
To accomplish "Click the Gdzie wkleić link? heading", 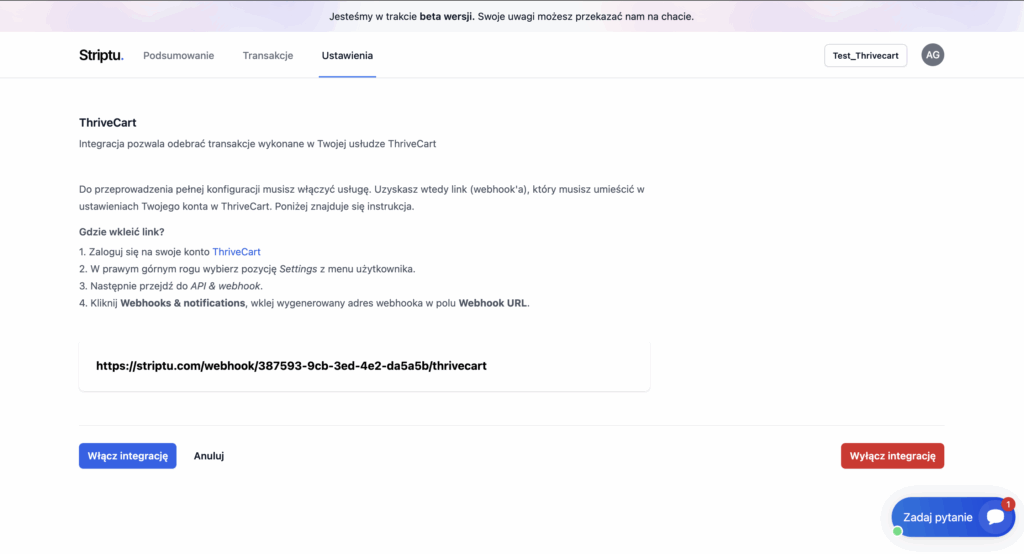I will [122, 232].
